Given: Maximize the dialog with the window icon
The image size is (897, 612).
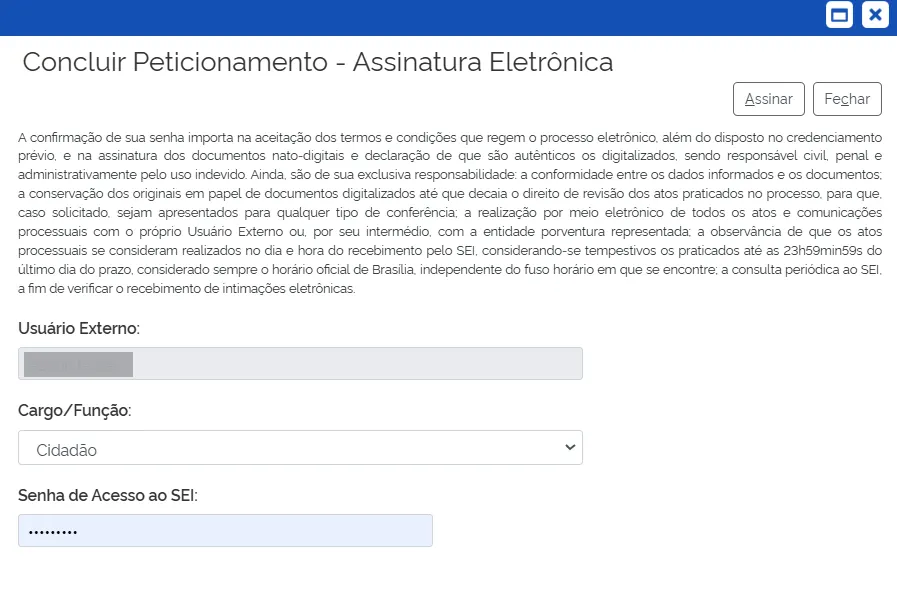Looking at the screenshot, I should (840, 14).
